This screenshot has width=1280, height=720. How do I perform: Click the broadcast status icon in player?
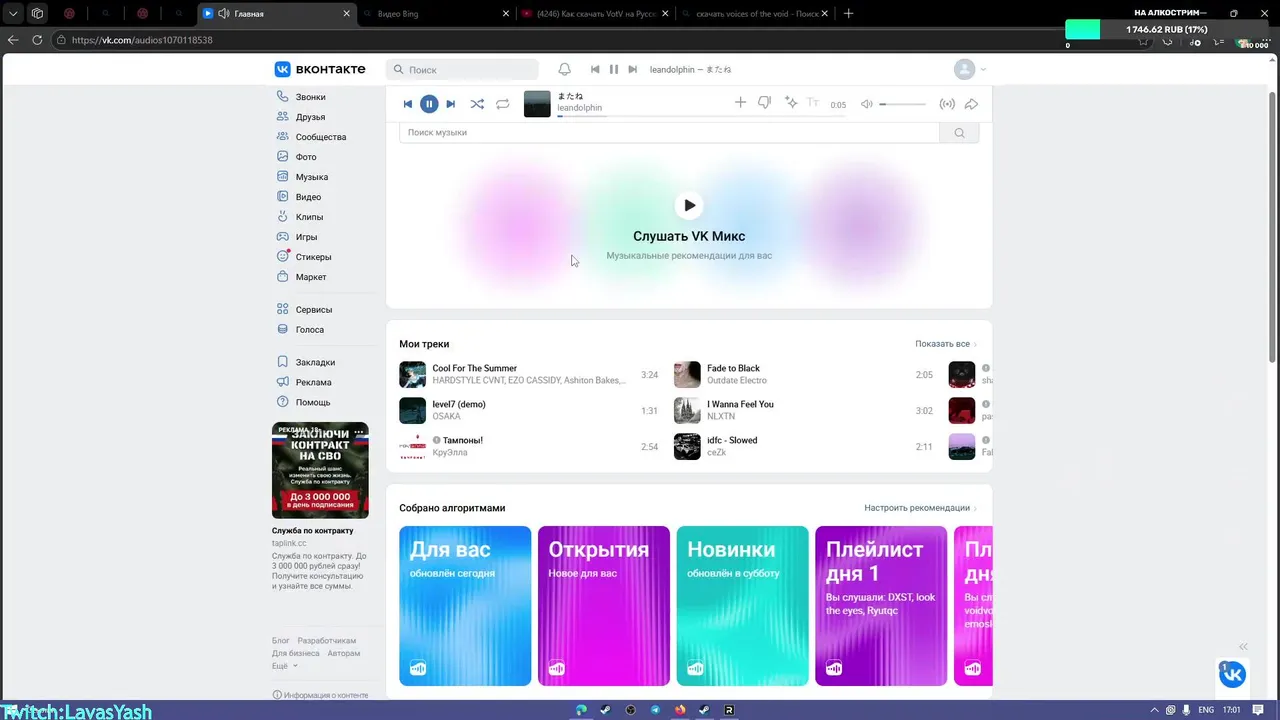click(947, 104)
